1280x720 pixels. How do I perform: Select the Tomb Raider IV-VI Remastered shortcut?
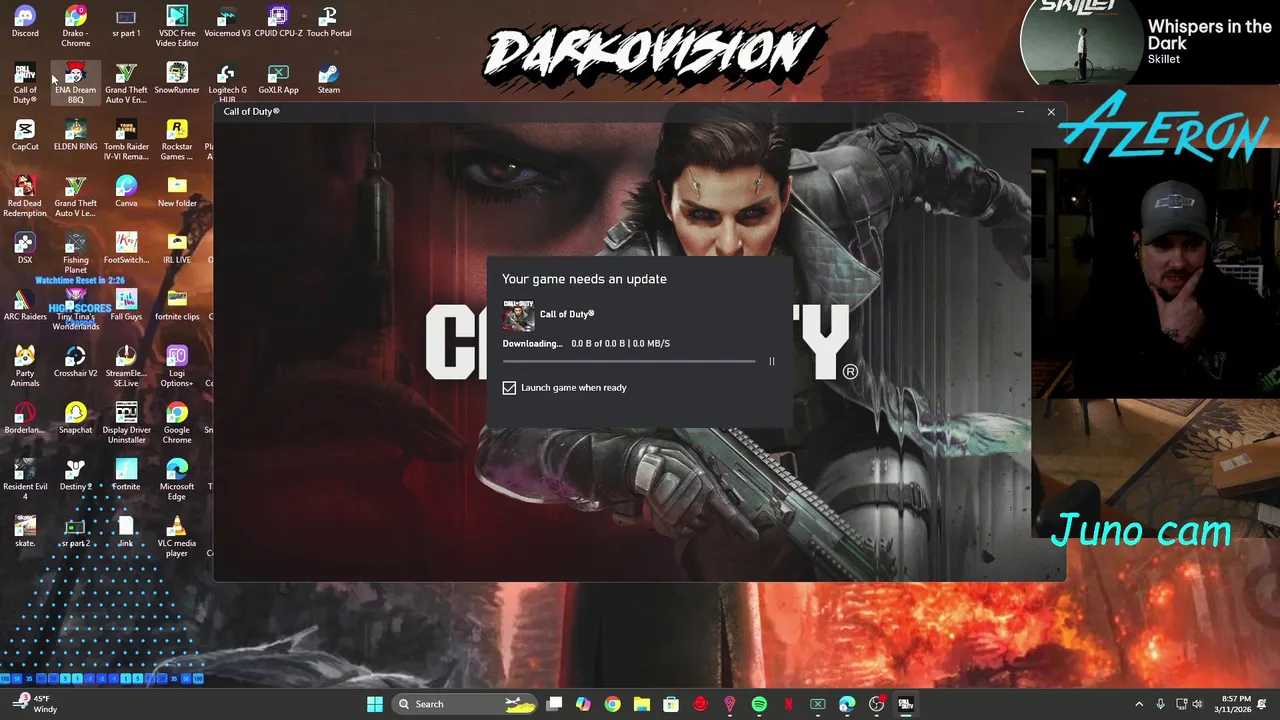tap(126, 140)
